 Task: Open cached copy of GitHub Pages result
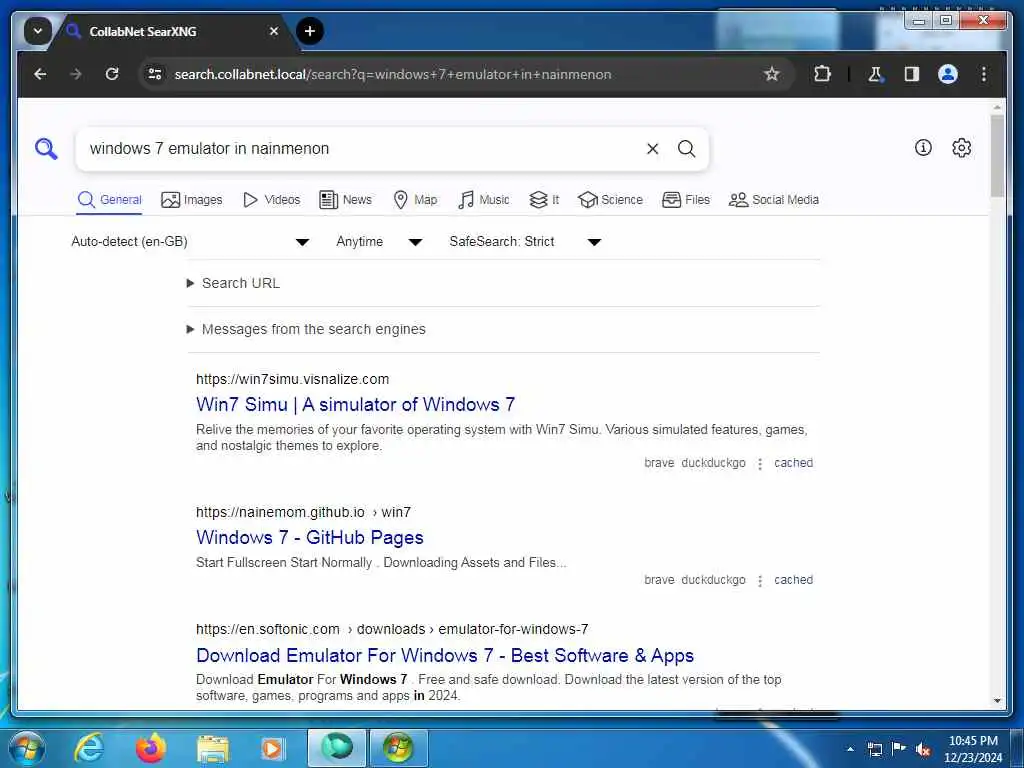pyautogui.click(x=793, y=580)
